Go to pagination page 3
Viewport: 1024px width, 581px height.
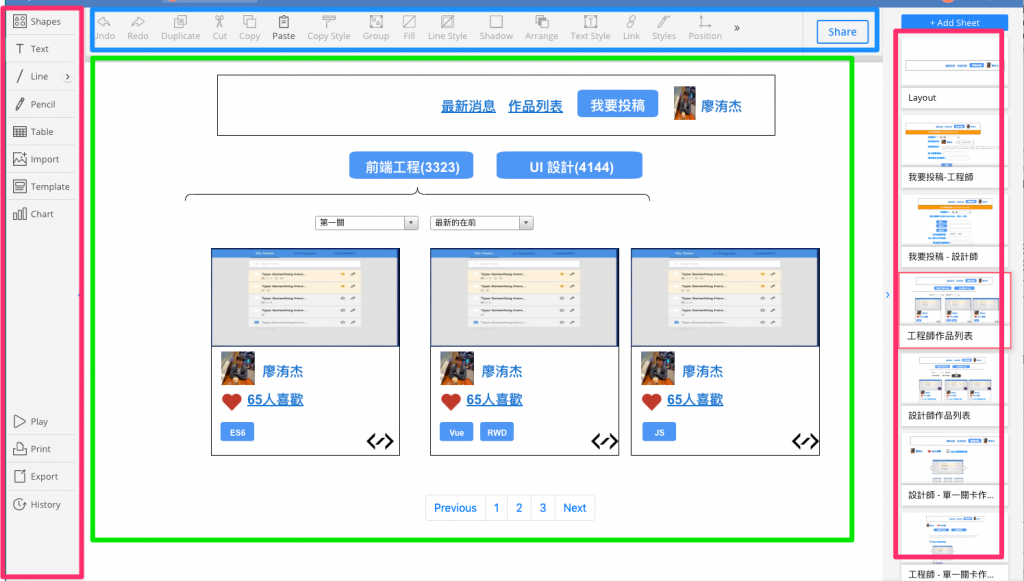(543, 508)
